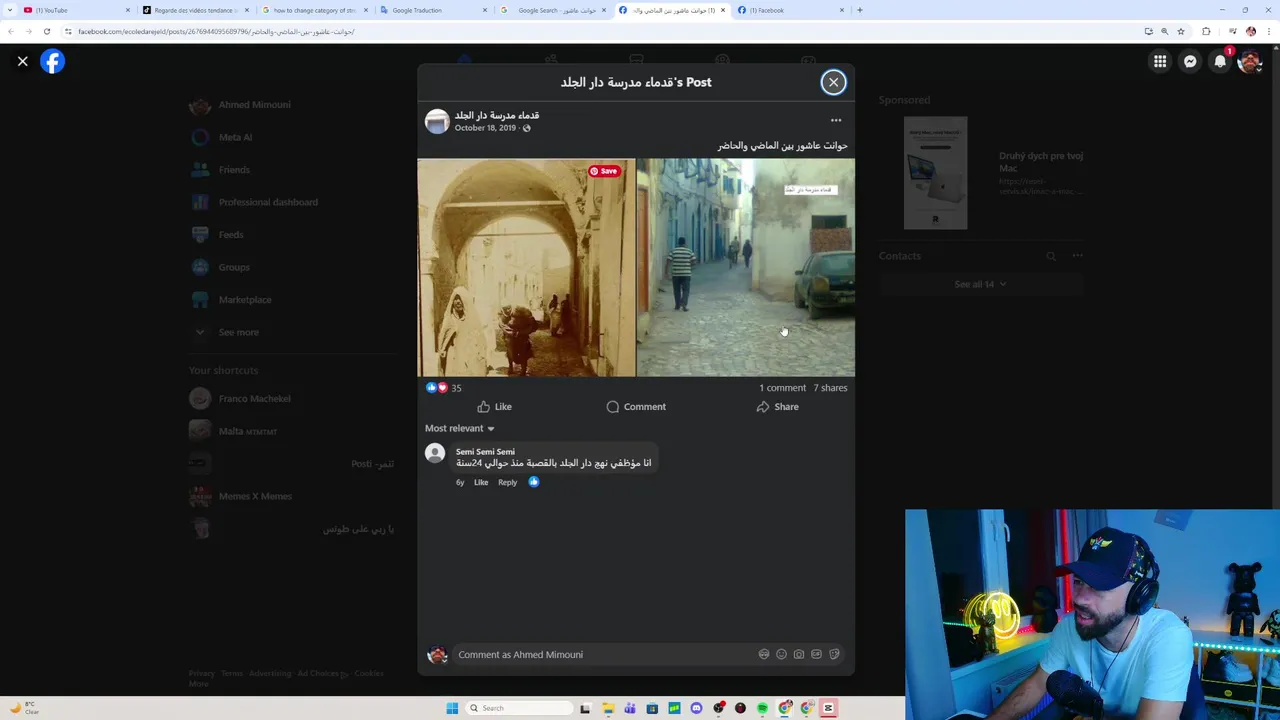Viewport: 1280px width, 720px height.
Task: Open the old sepia archway photo
Action: [x=526, y=267]
